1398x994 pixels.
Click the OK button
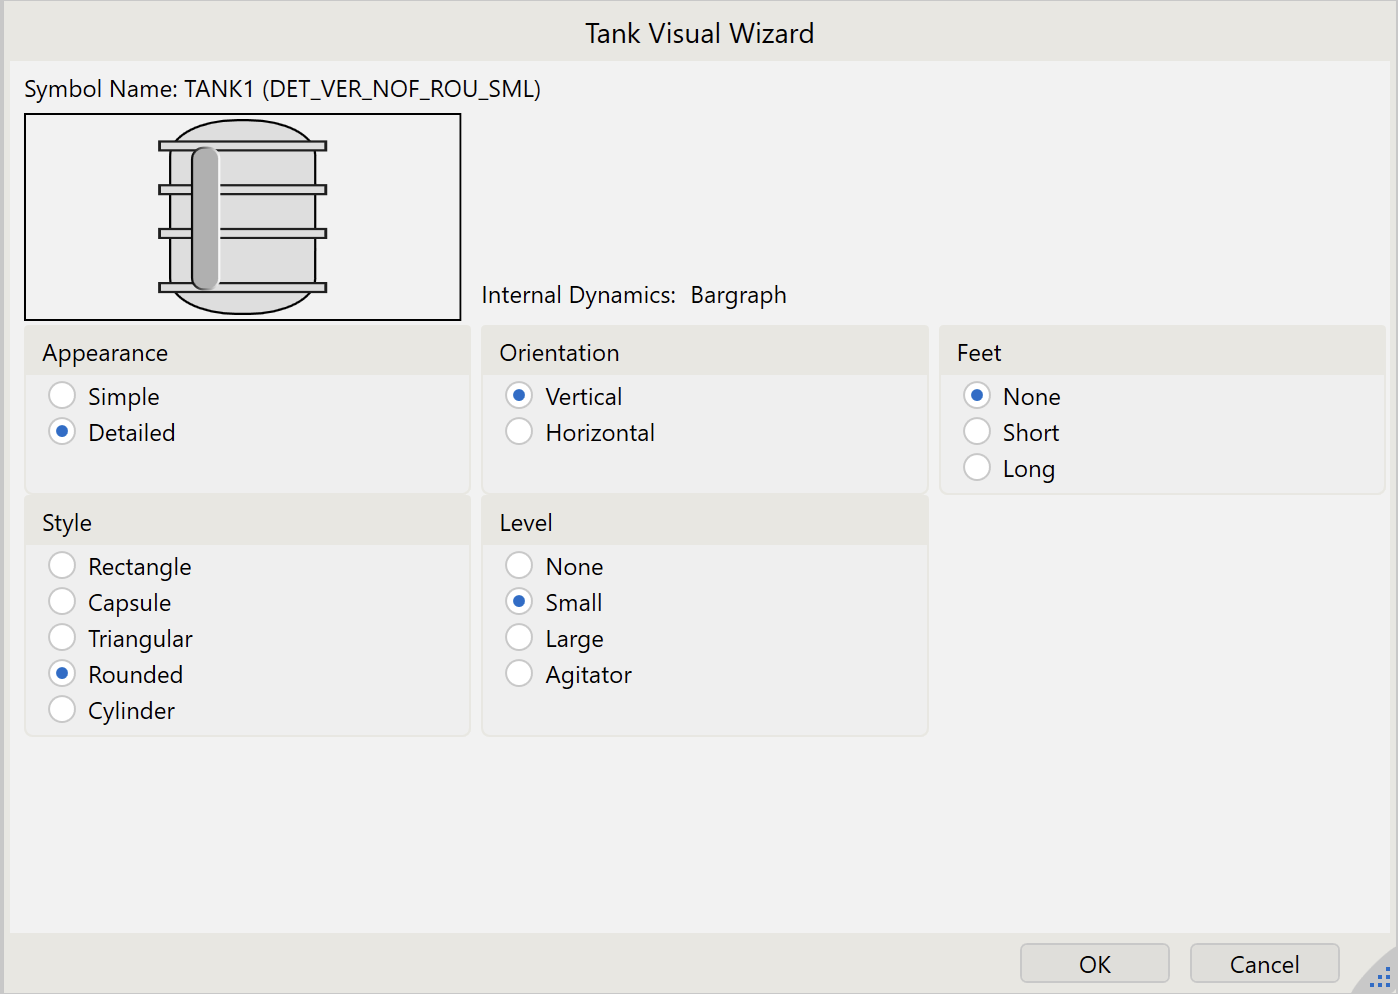pos(1094,964)
